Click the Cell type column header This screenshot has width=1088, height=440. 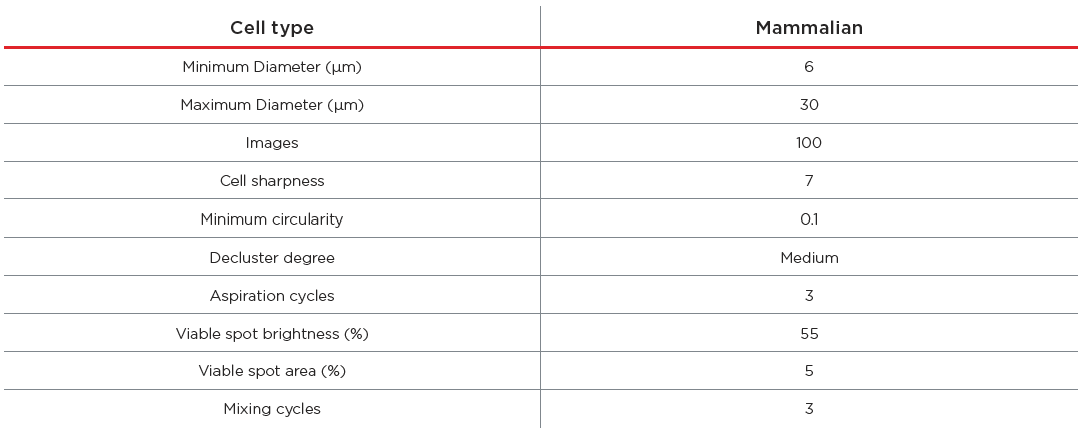click(272, 28)
